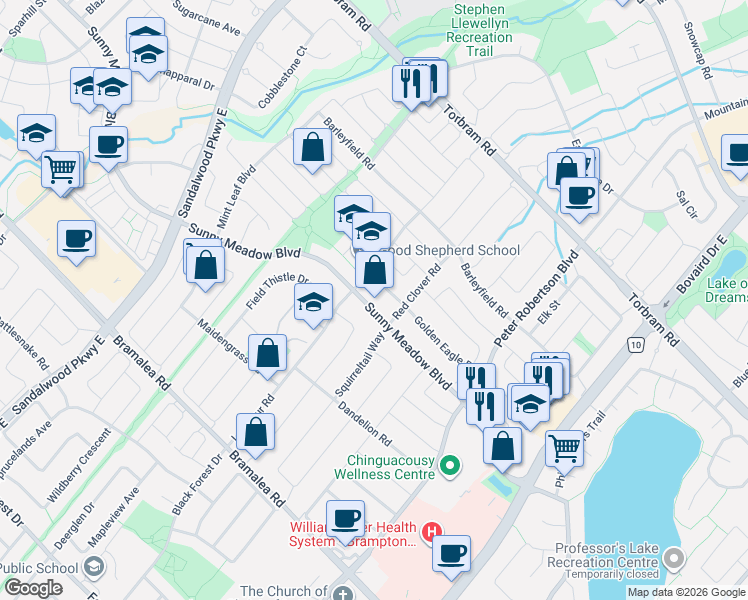Open the shopping cart marker near Sandalwood Pkwy
This screenshot has height=600, width=748.
61,170
